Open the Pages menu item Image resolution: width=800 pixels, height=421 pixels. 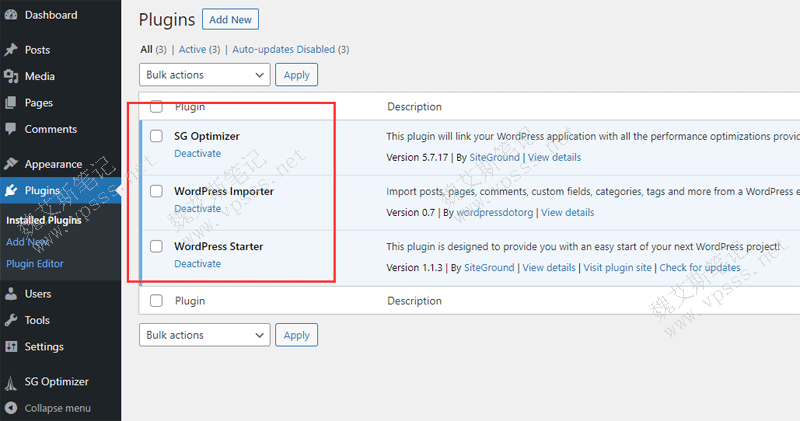click(x=39, y=103)
